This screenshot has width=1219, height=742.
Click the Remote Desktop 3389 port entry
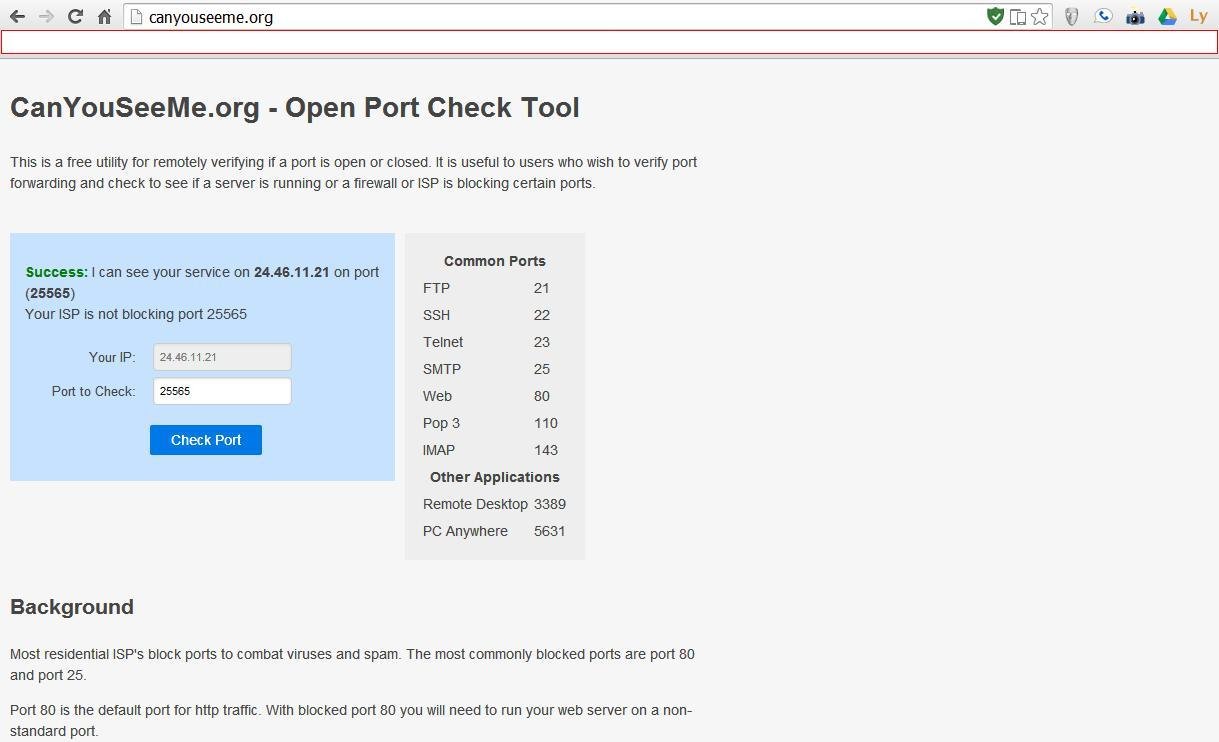[x=494, y=504]
